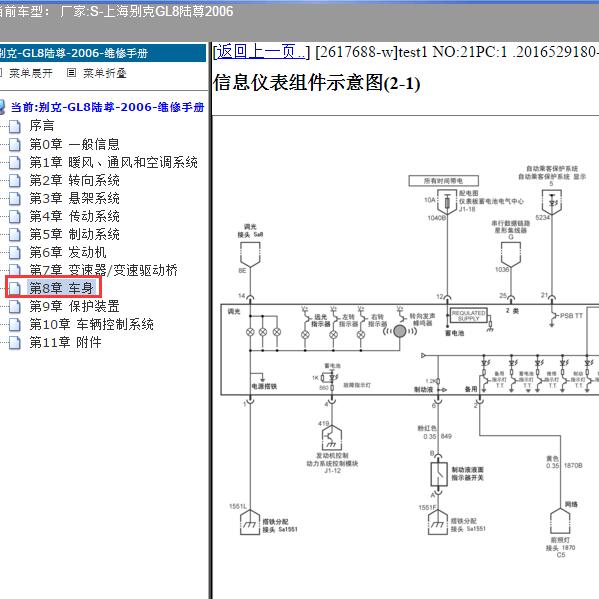Click the 所有时间带电 box in diagram
599x599 pixels.
click(443, 181)
